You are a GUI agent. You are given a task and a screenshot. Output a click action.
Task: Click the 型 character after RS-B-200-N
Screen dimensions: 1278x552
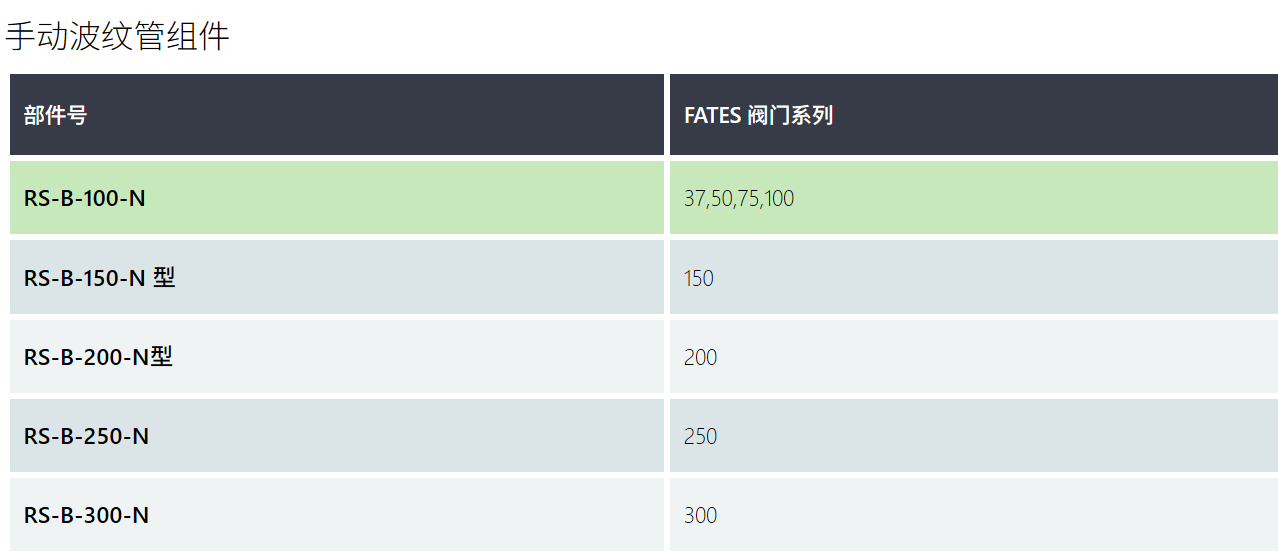(162, 356)
